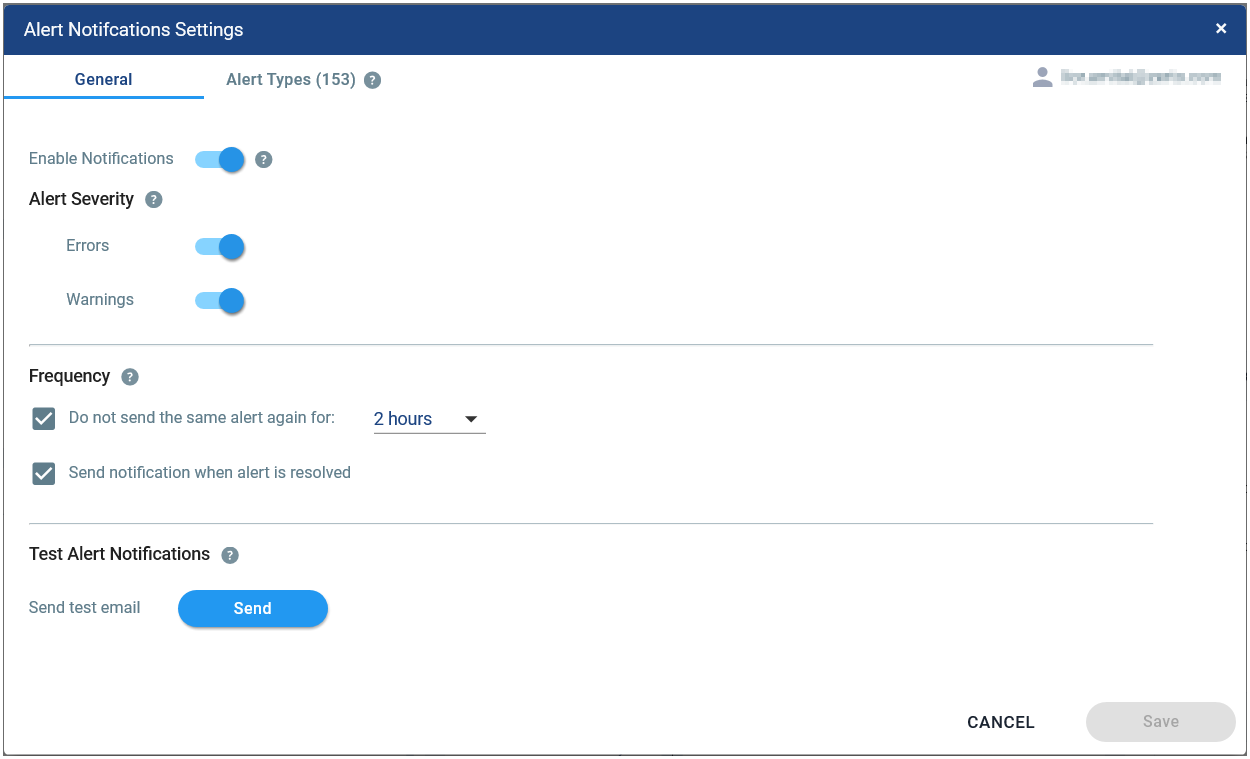Close the Alert Notifications Settings dialog

1221,29
